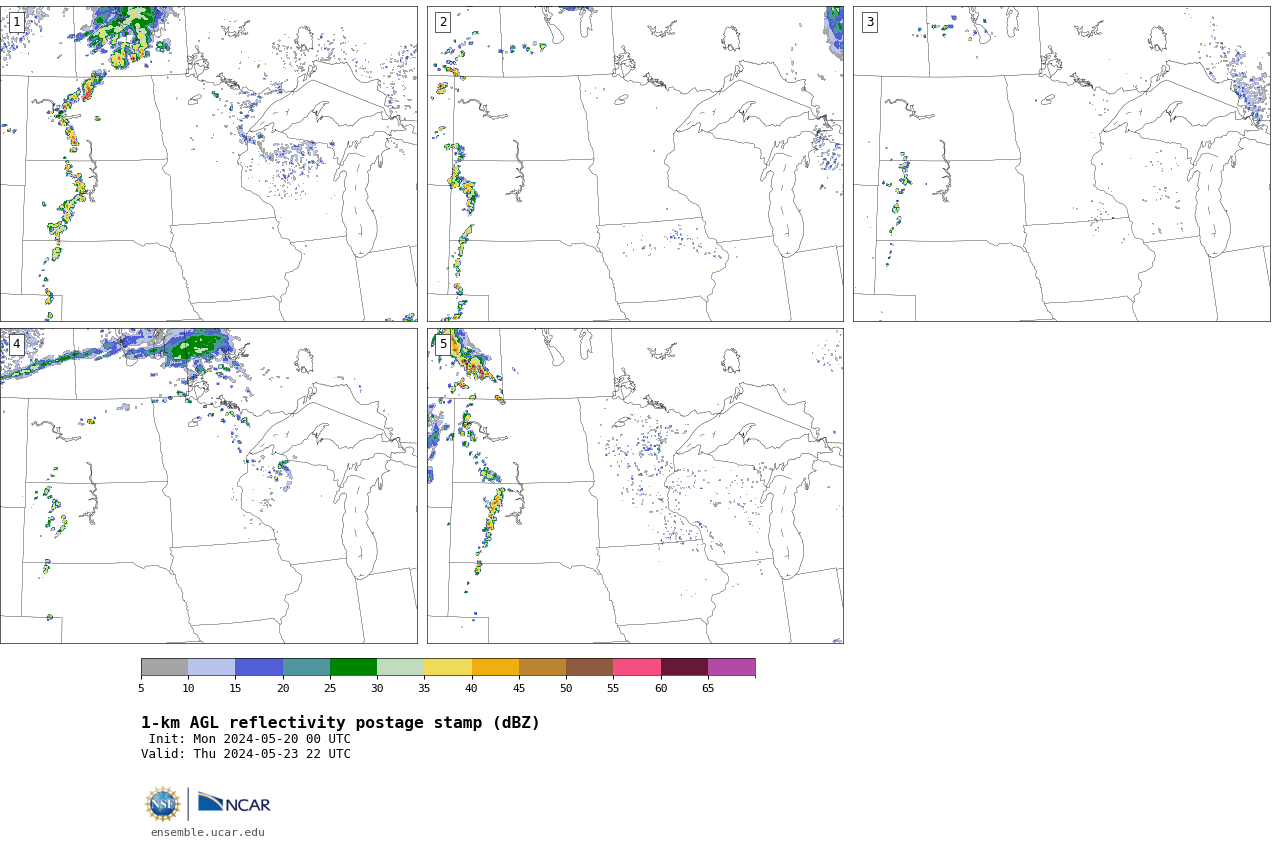Click the NSF logo icon
The height and width of the screenshot is (844, 1280).
163,804
